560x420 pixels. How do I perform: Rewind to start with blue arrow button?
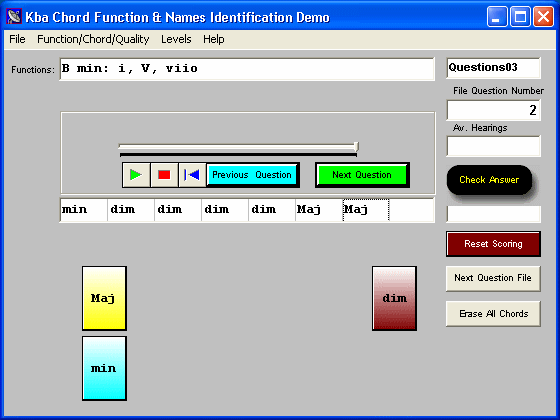[192, 175]
